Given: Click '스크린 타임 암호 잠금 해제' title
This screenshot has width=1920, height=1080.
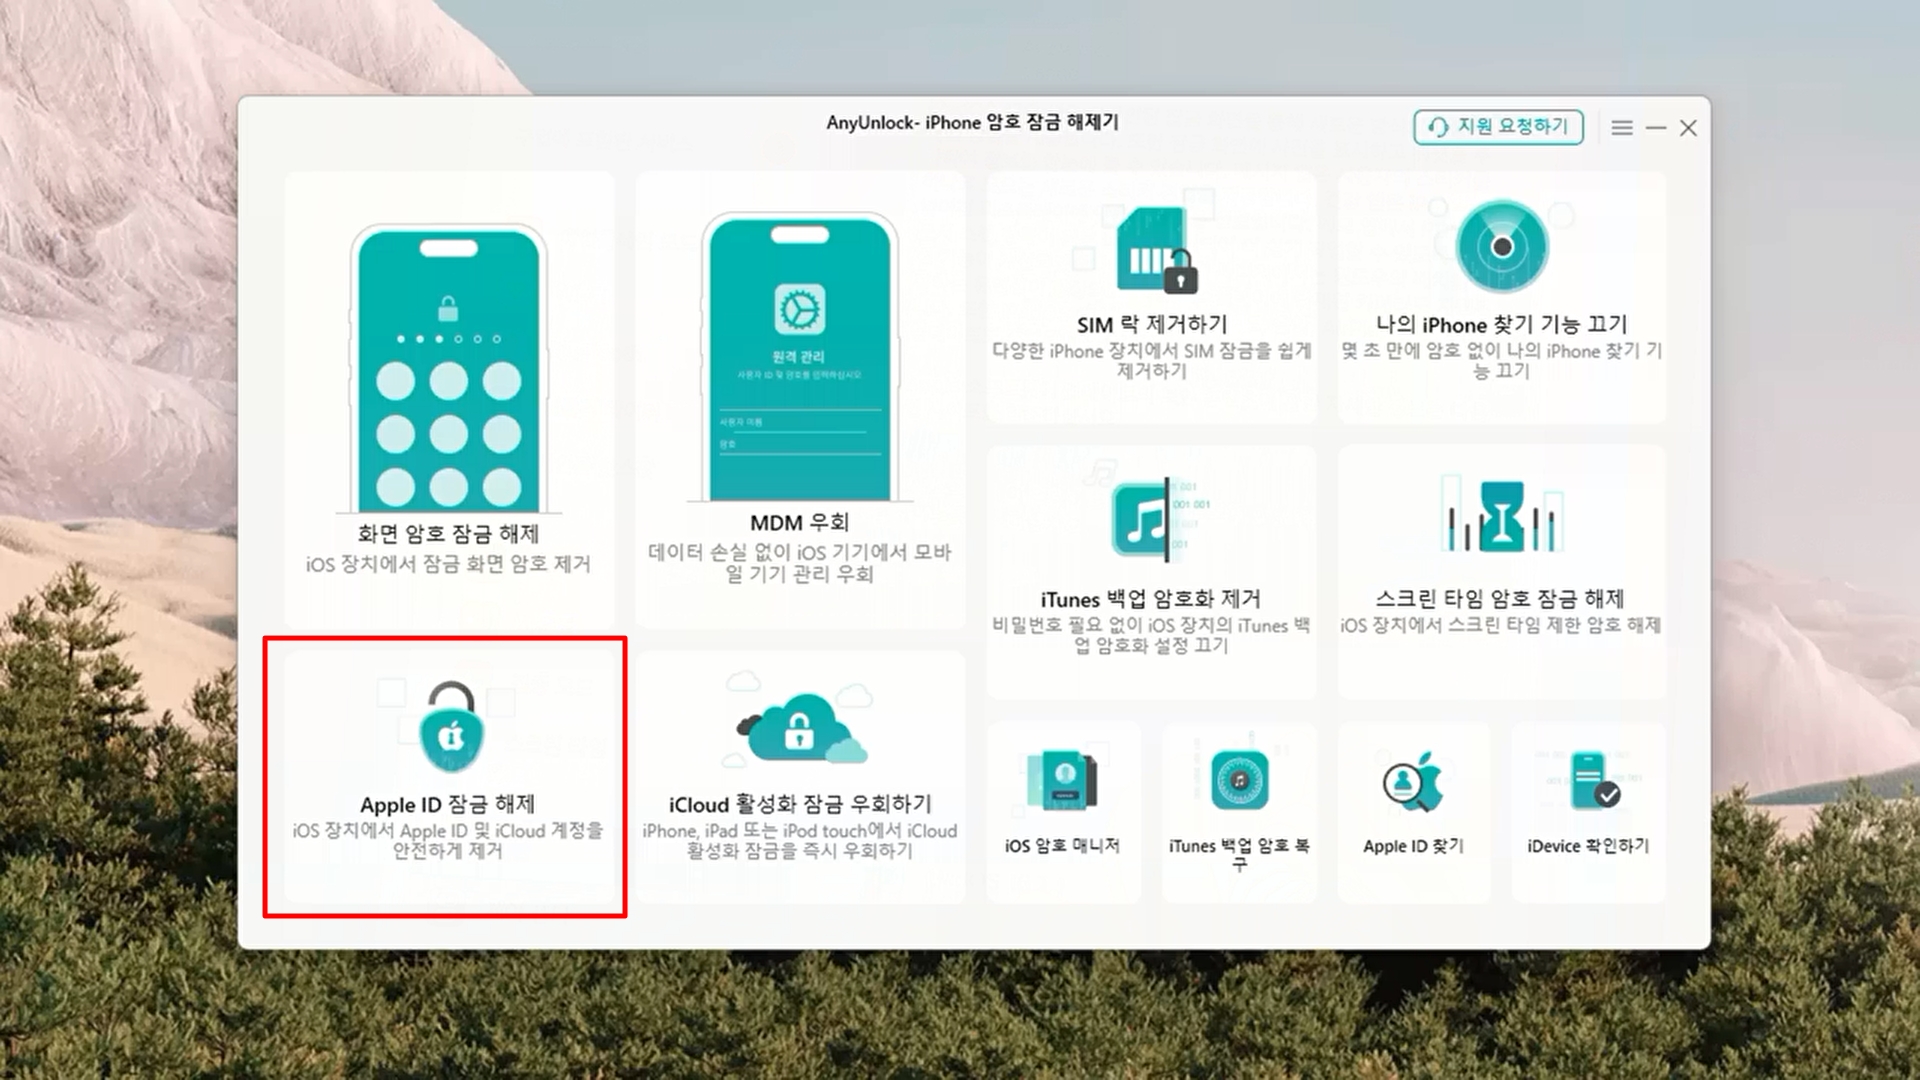Looking at the screenshot, I should [1499, 598].
